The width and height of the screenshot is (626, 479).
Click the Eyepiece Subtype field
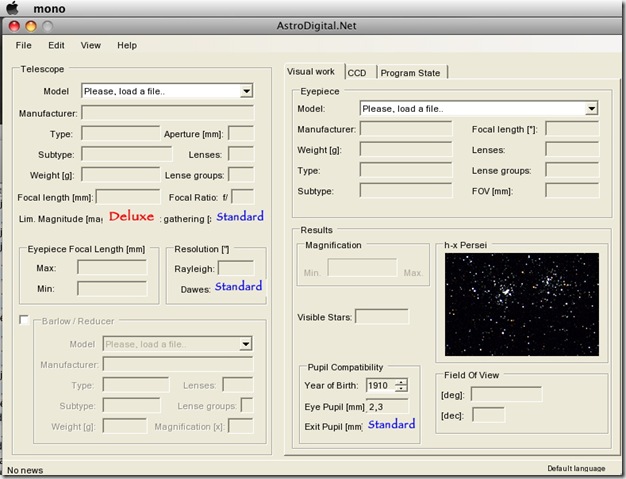pos(406,191)
